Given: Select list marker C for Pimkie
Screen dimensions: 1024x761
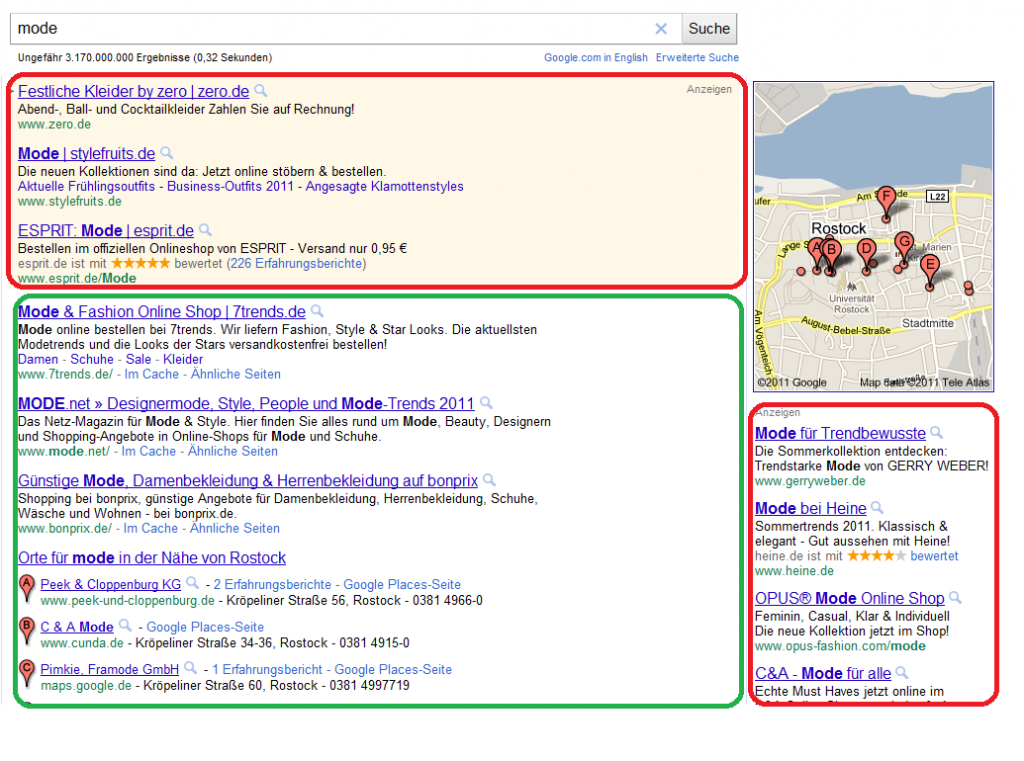Looking at the screenshot, I should 26,672.
